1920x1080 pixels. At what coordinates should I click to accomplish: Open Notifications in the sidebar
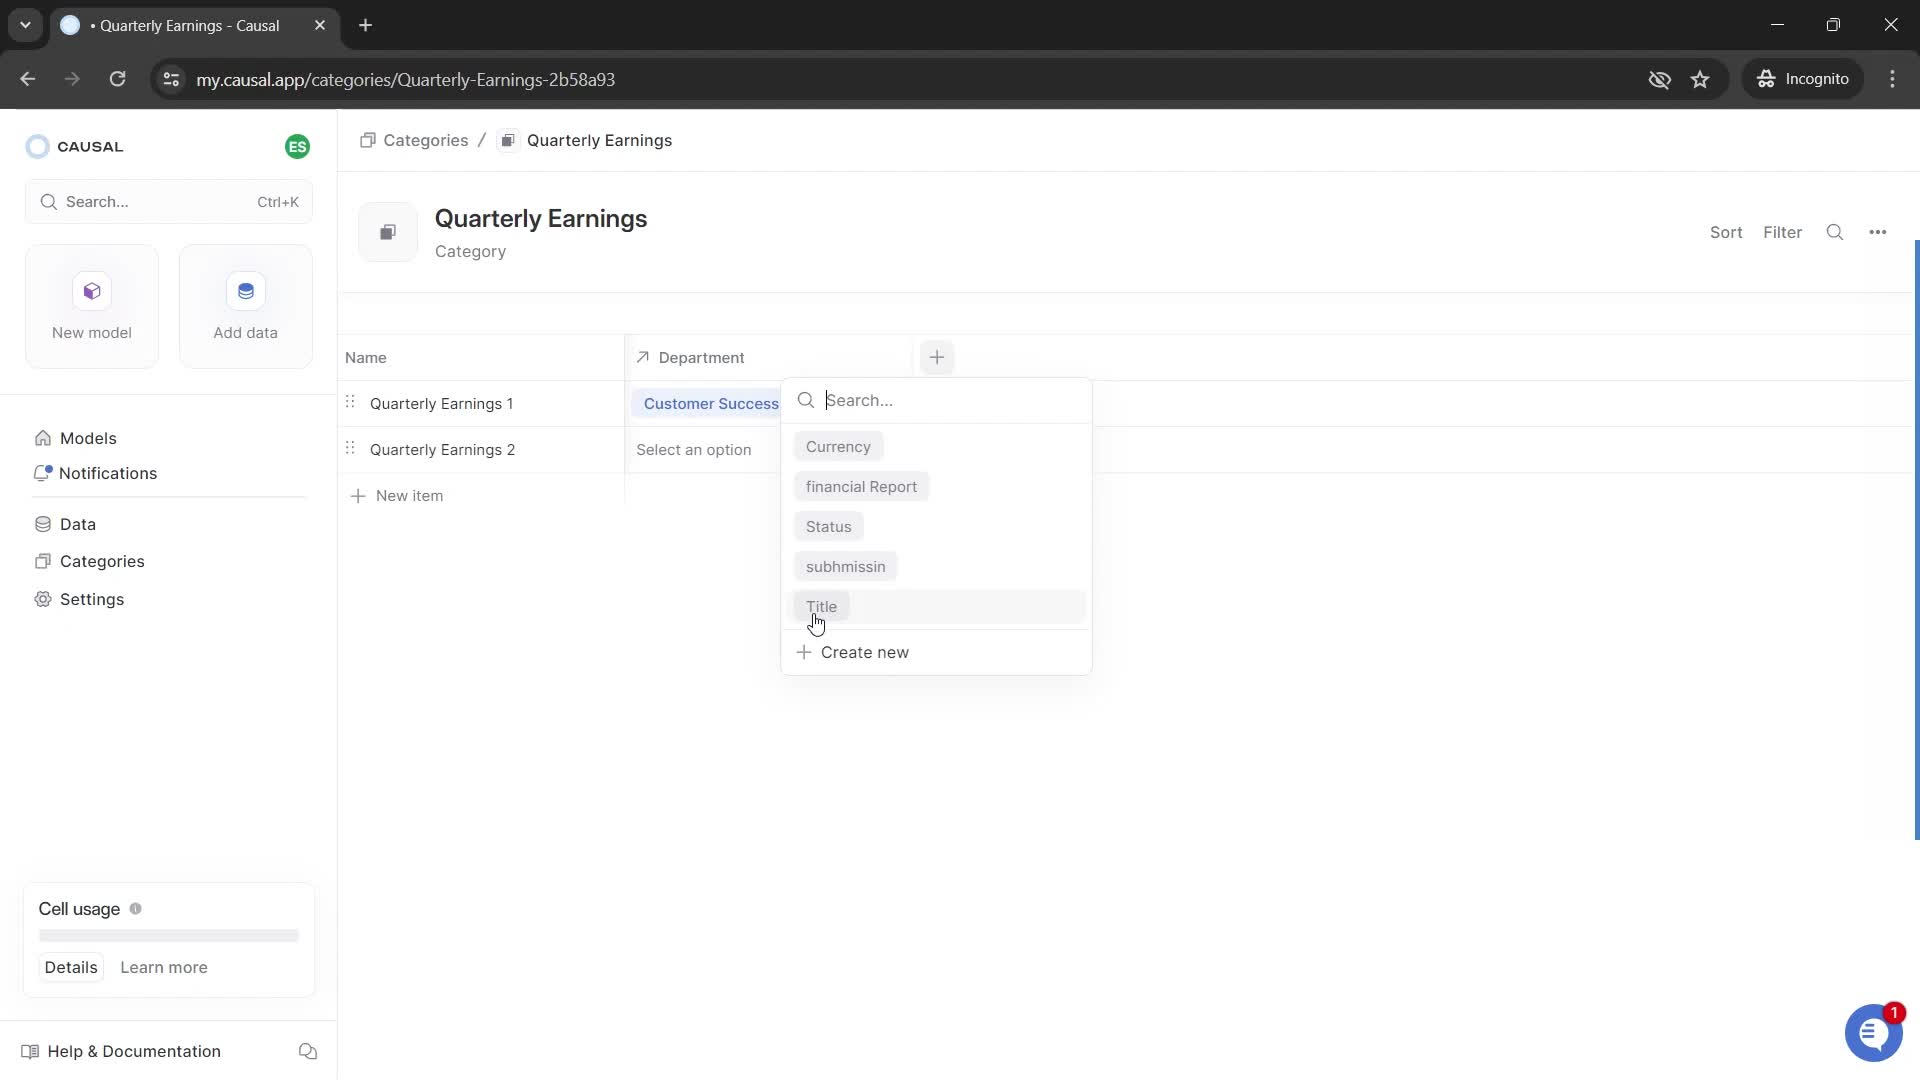[108, 473]
